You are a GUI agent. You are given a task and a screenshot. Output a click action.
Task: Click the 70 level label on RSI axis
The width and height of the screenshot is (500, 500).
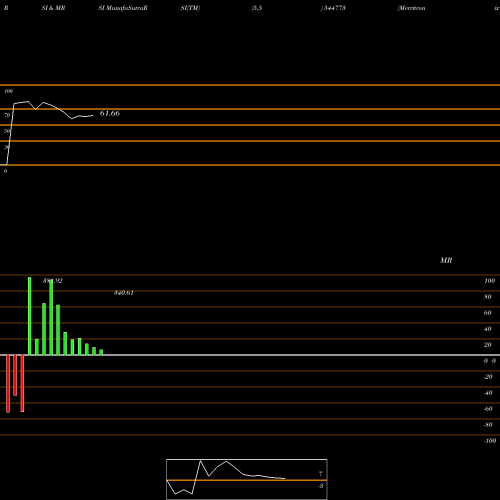tap(7, 115)
